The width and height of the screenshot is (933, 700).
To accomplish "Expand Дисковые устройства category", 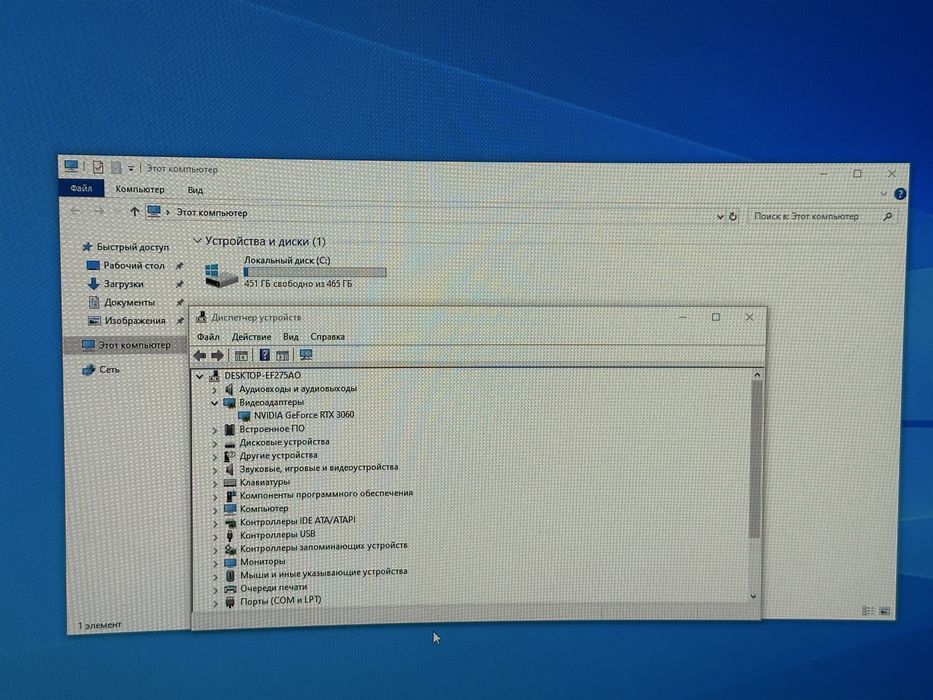I will click(215, 443).
